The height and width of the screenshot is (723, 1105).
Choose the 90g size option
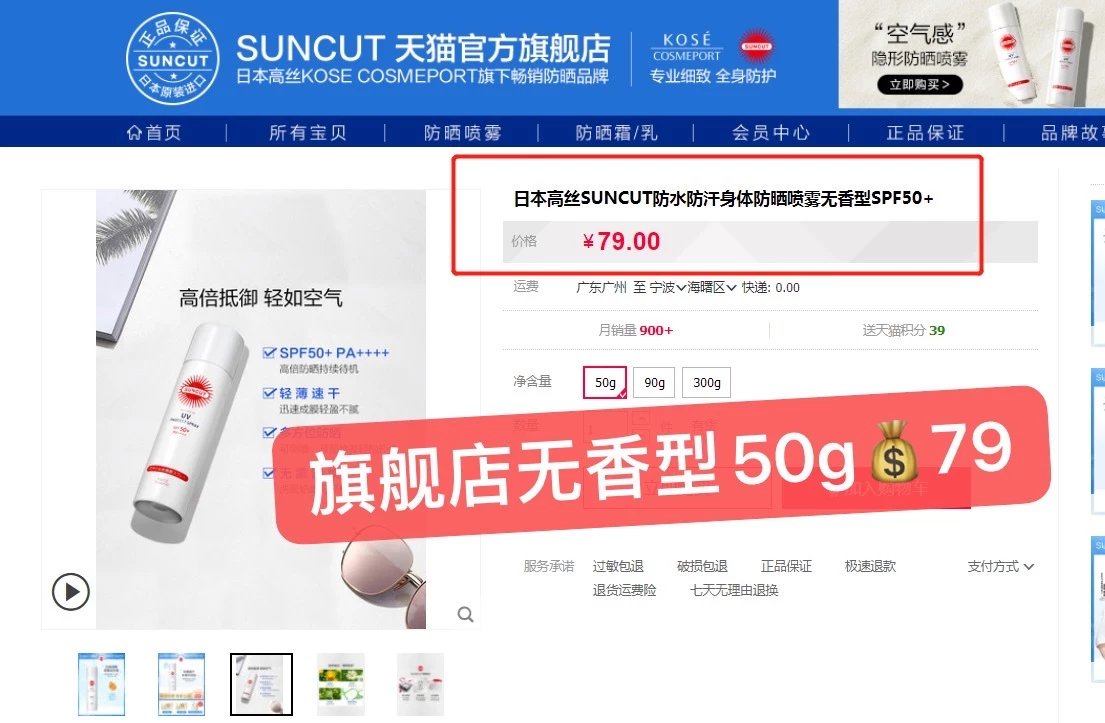pos(654,383)
